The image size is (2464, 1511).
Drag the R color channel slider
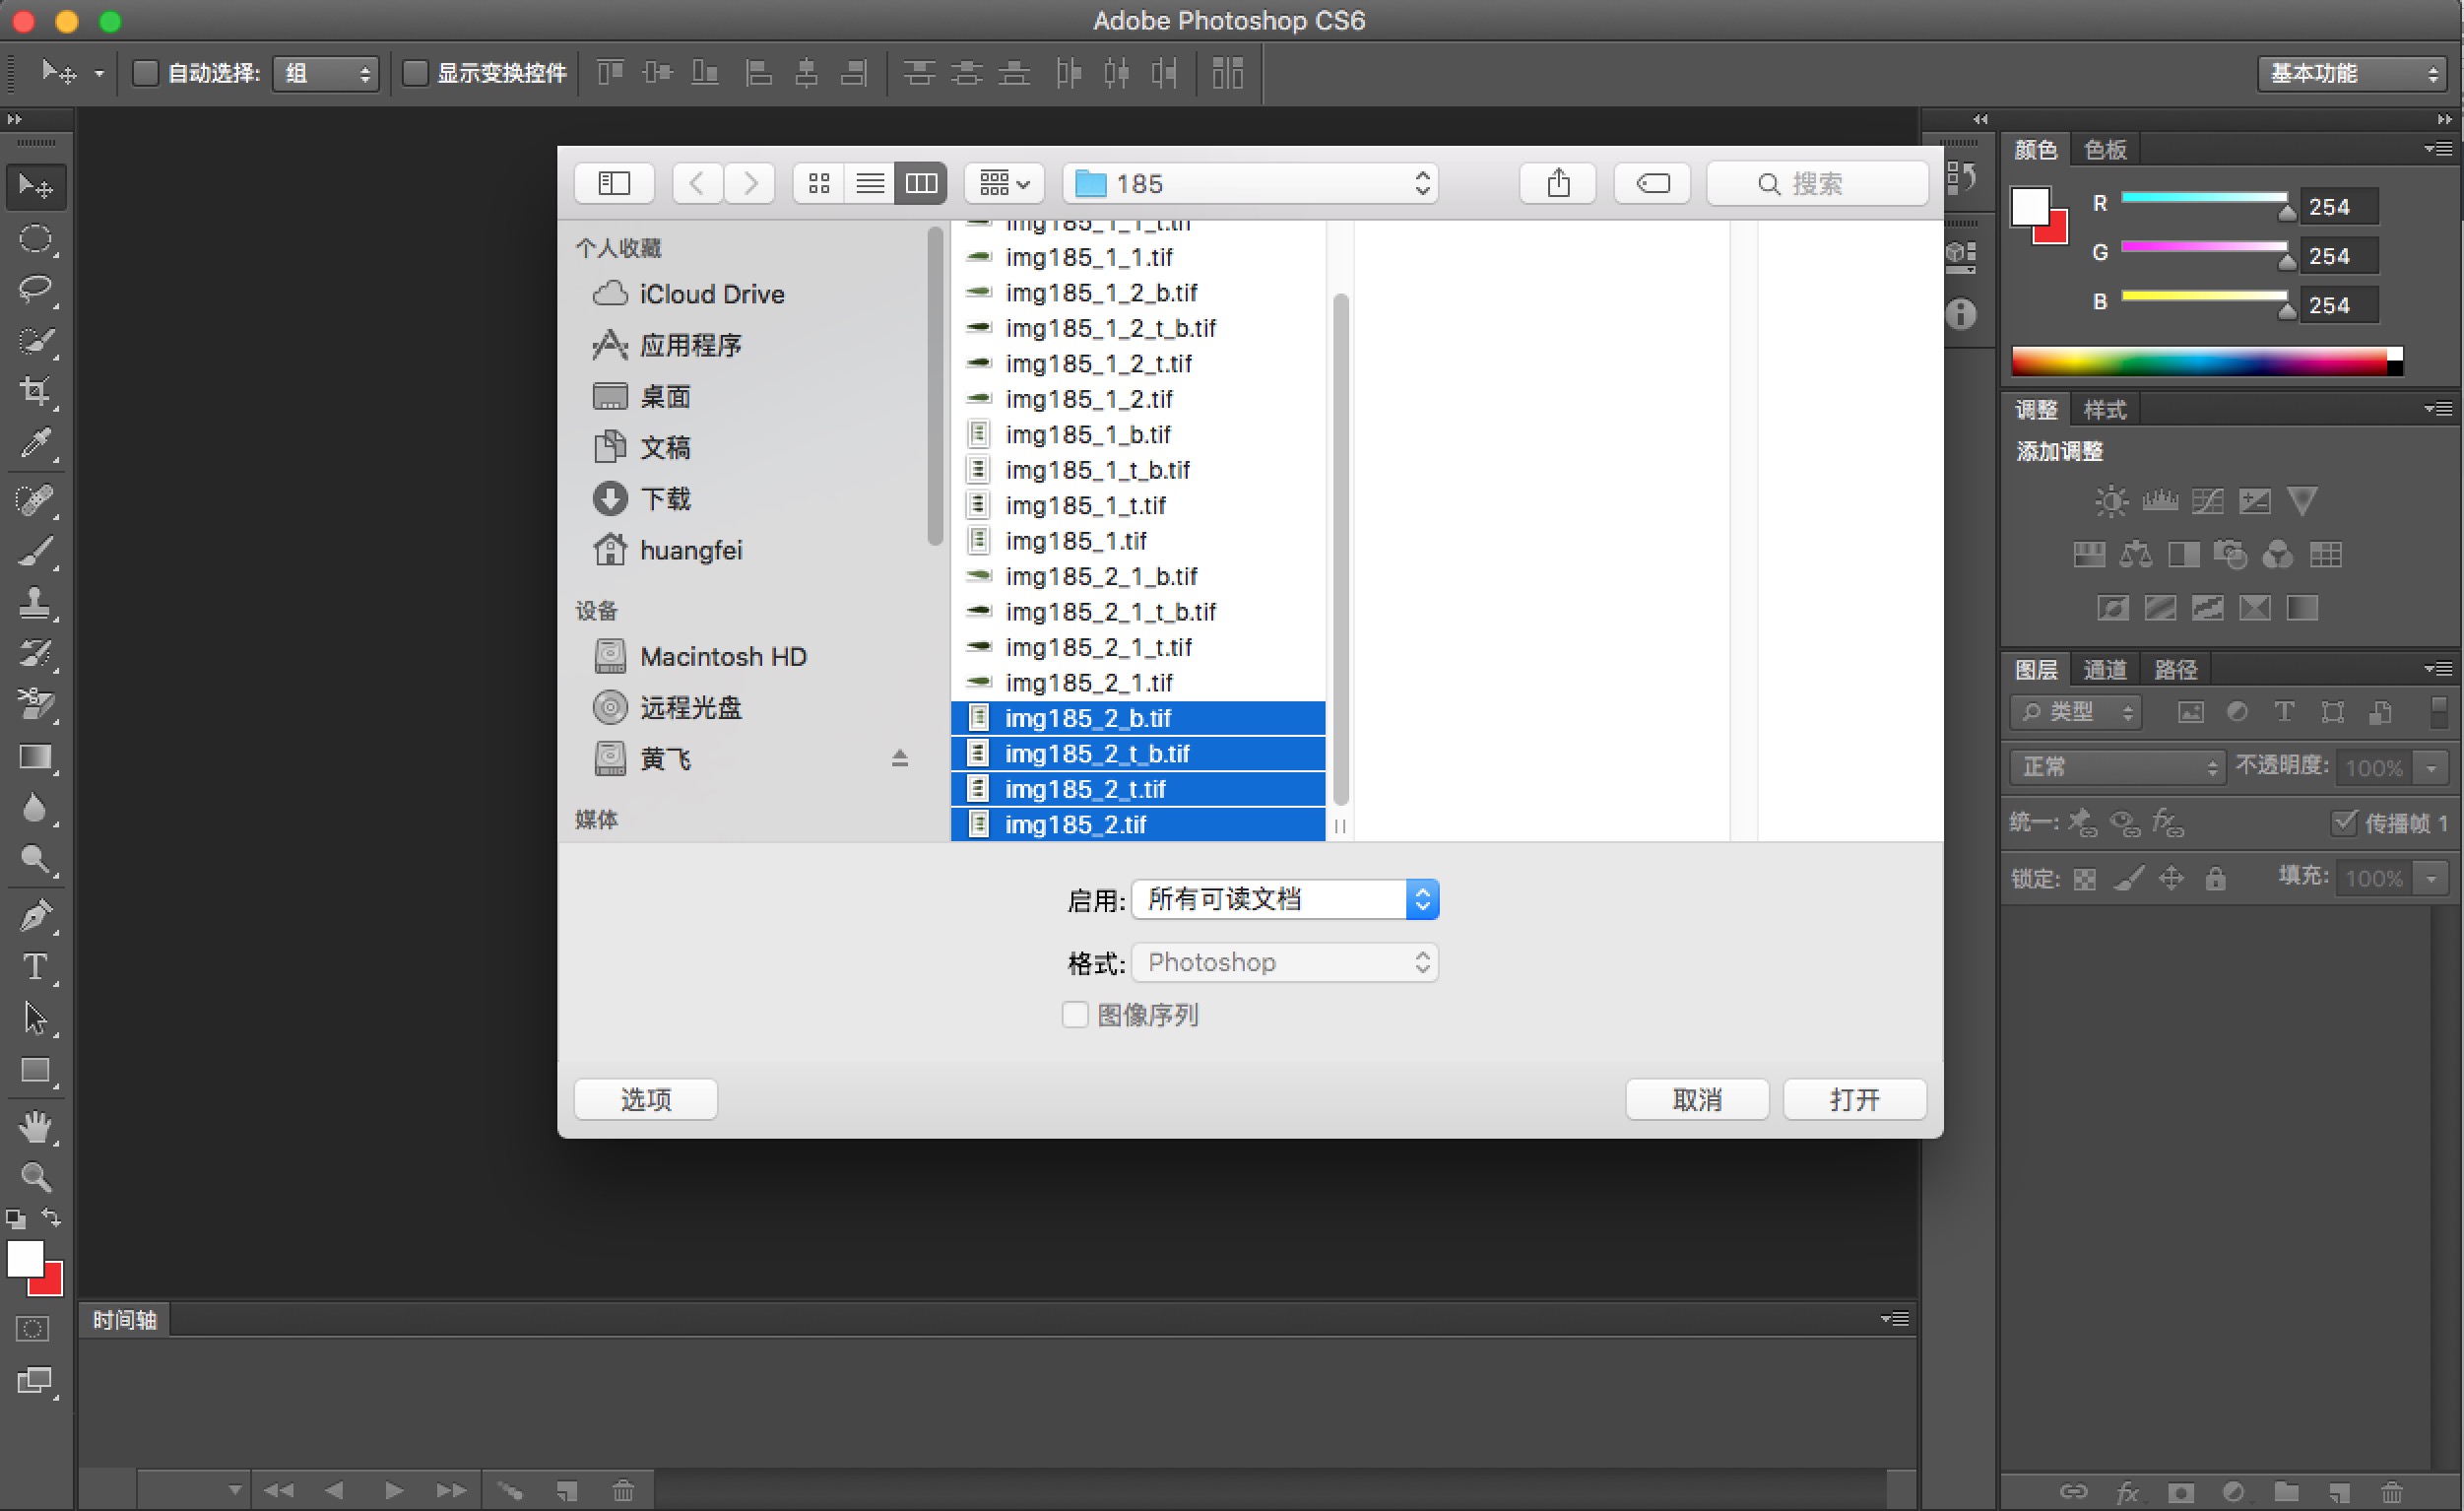click(x=2283, y=208)
